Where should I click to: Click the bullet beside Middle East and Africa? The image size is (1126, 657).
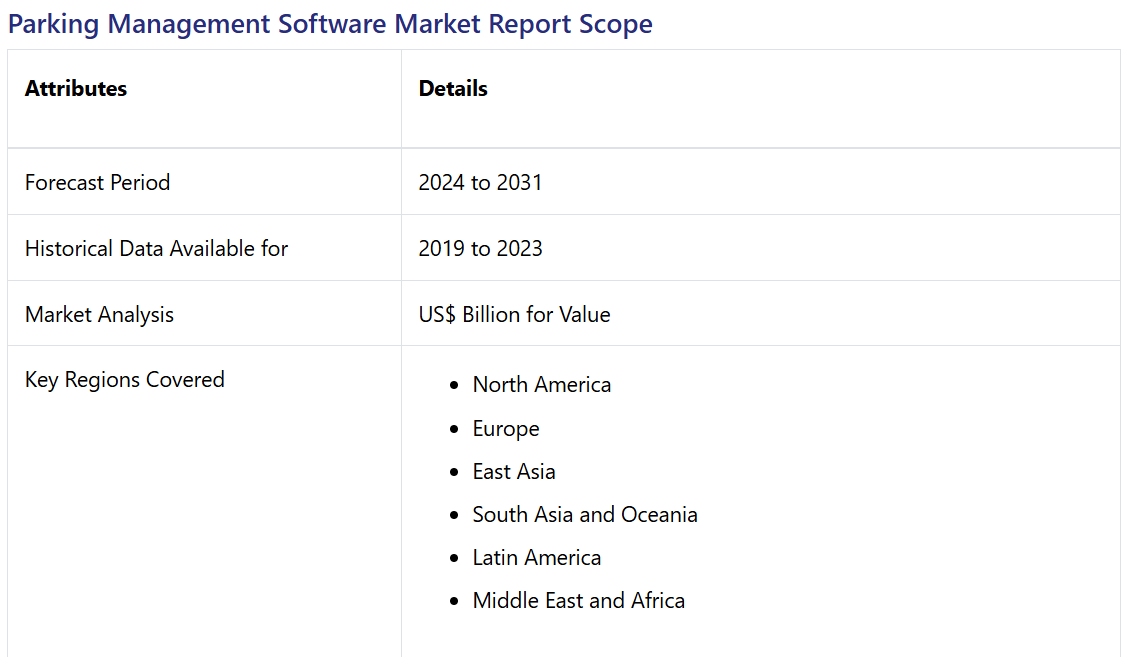(x=455, y=601)
